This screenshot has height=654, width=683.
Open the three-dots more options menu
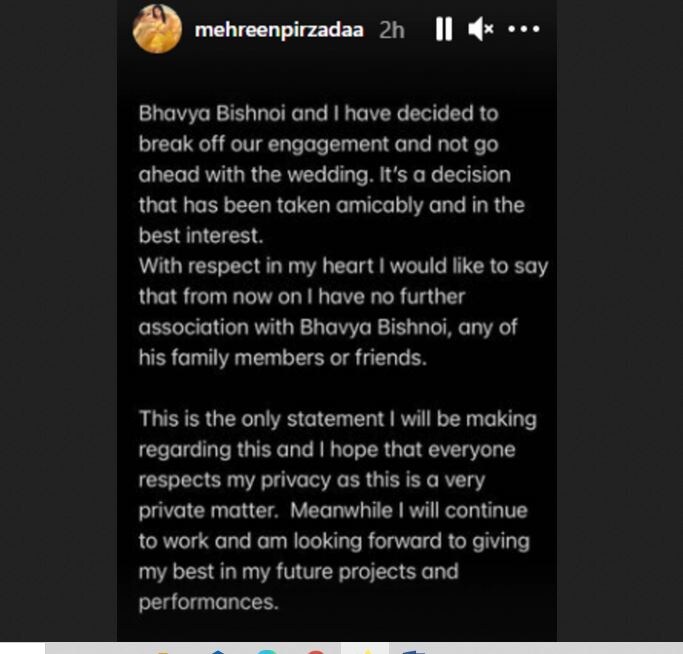[x=523, y=30]
